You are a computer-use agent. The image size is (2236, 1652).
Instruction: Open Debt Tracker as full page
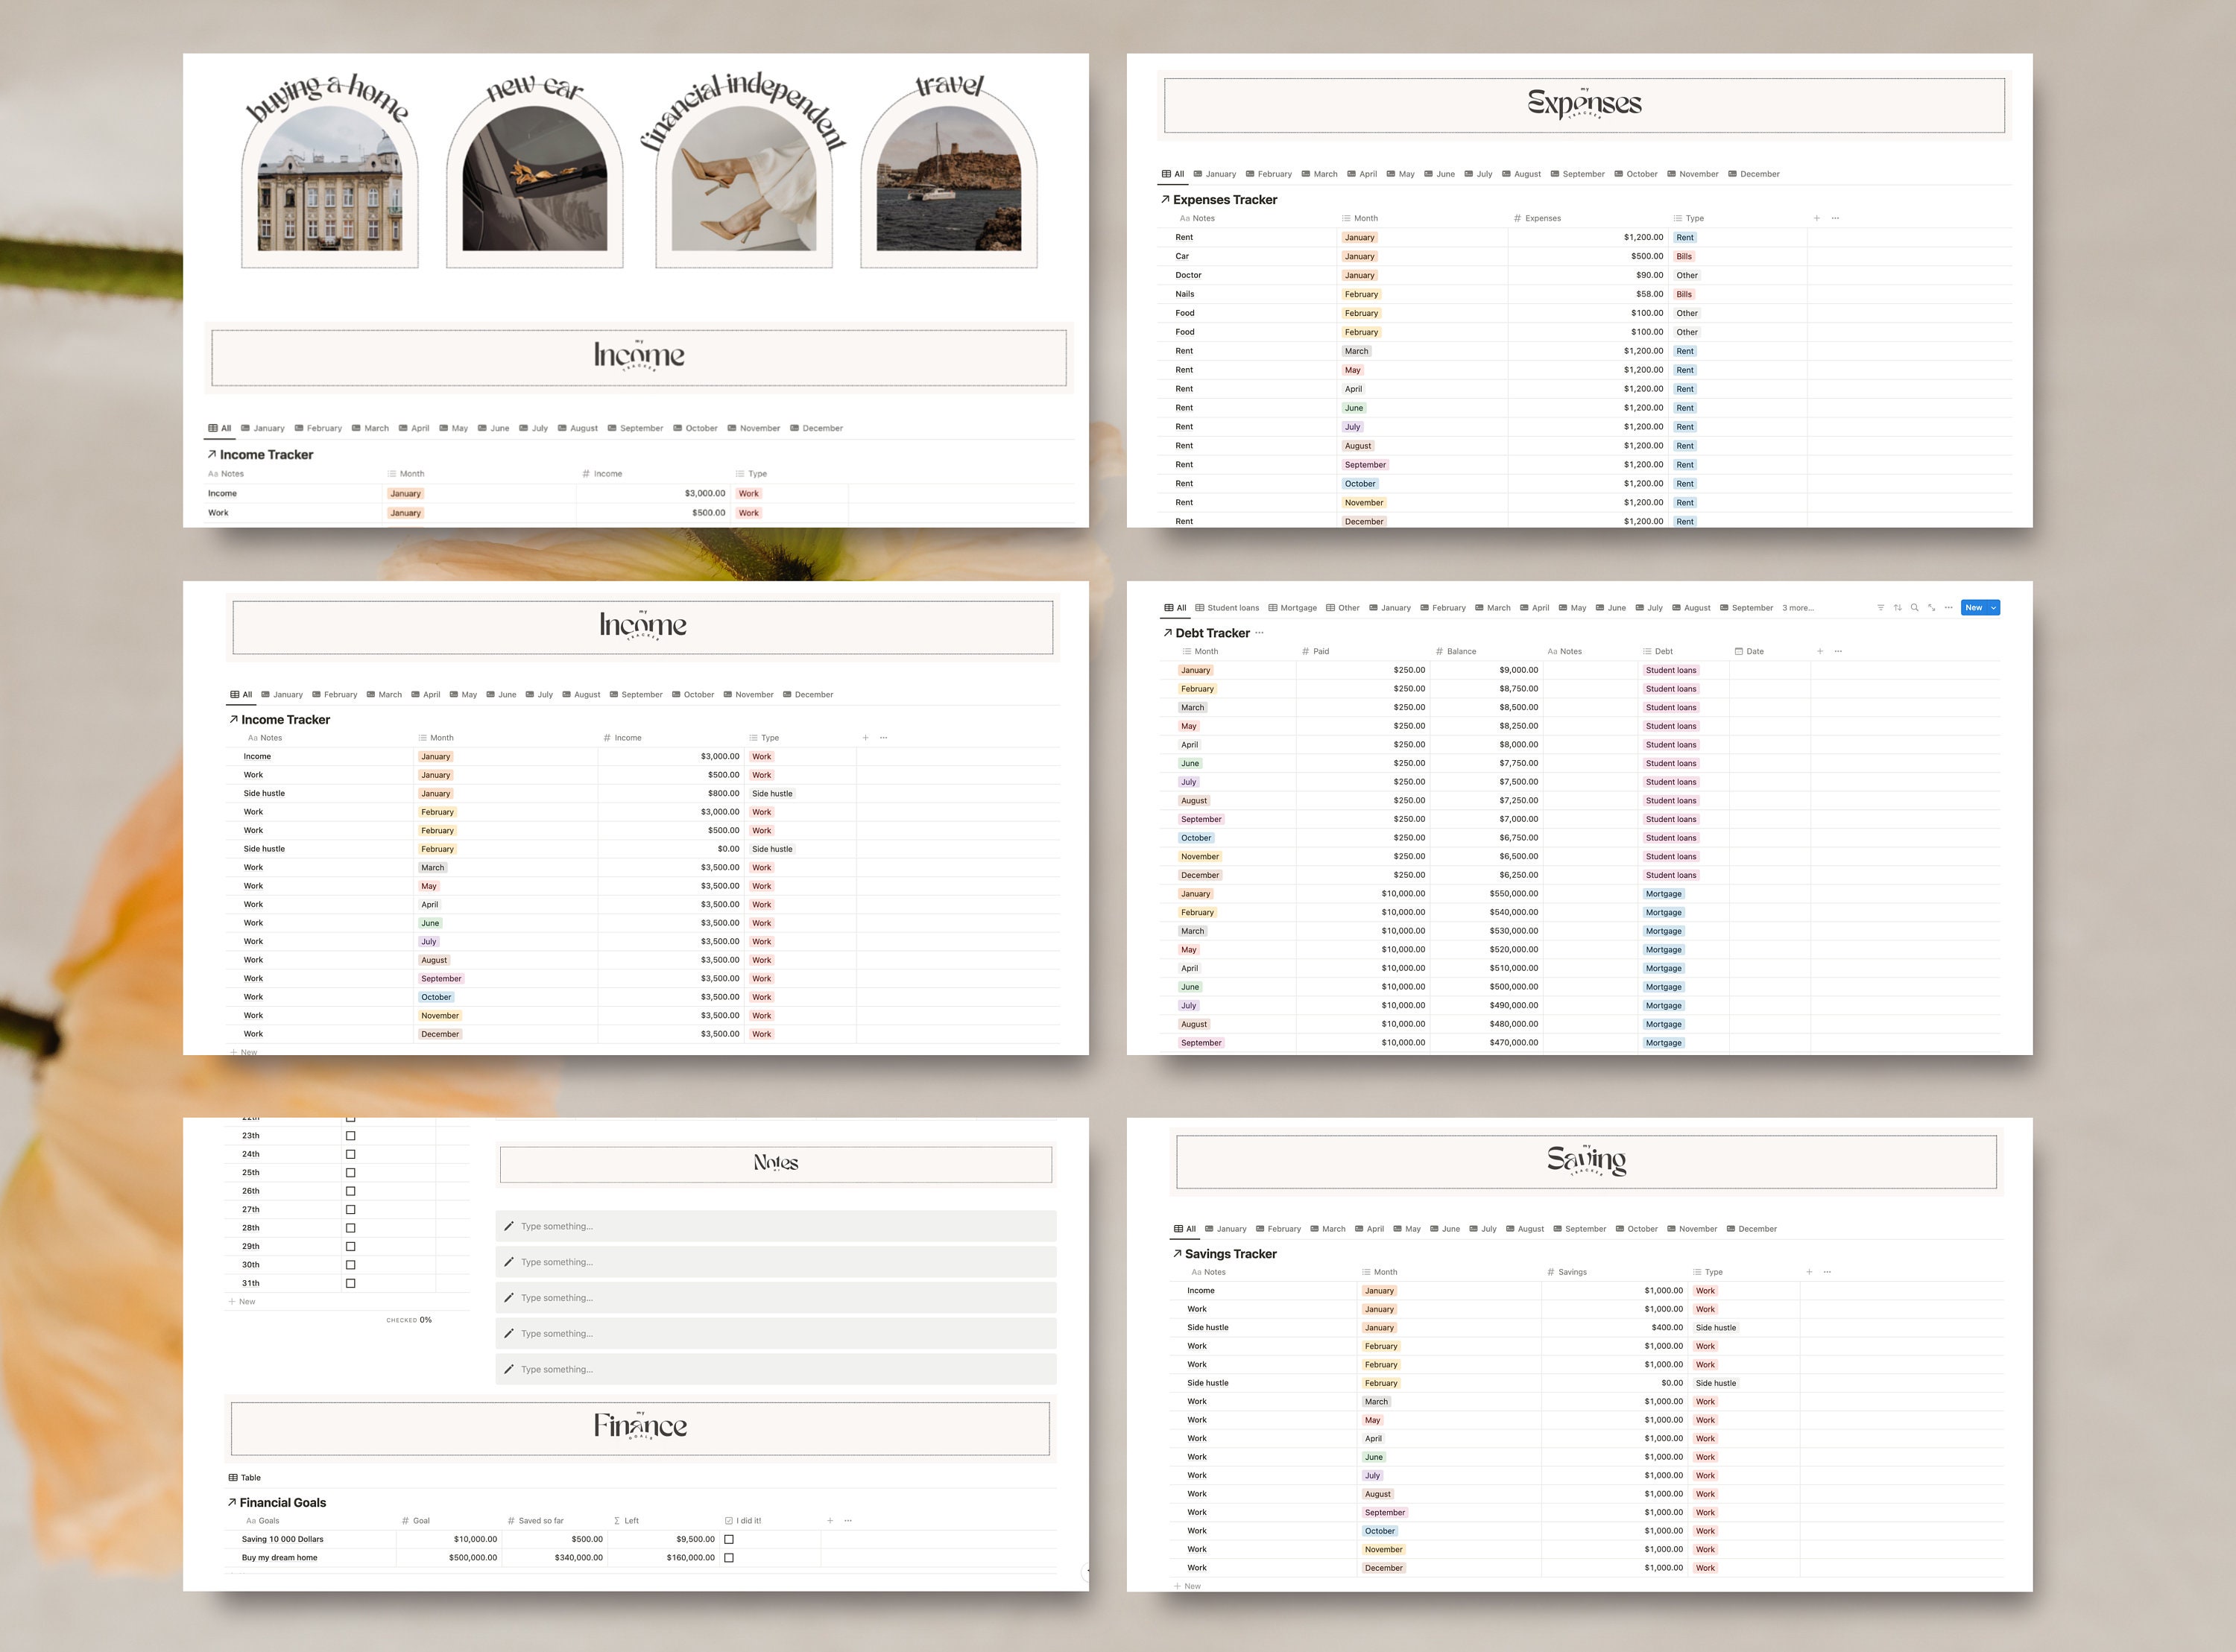coord(1931,608)
